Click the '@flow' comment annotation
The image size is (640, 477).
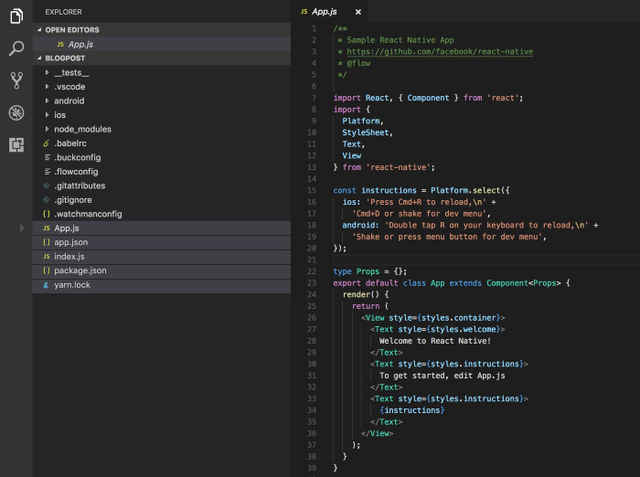click(x=358, y=63)
